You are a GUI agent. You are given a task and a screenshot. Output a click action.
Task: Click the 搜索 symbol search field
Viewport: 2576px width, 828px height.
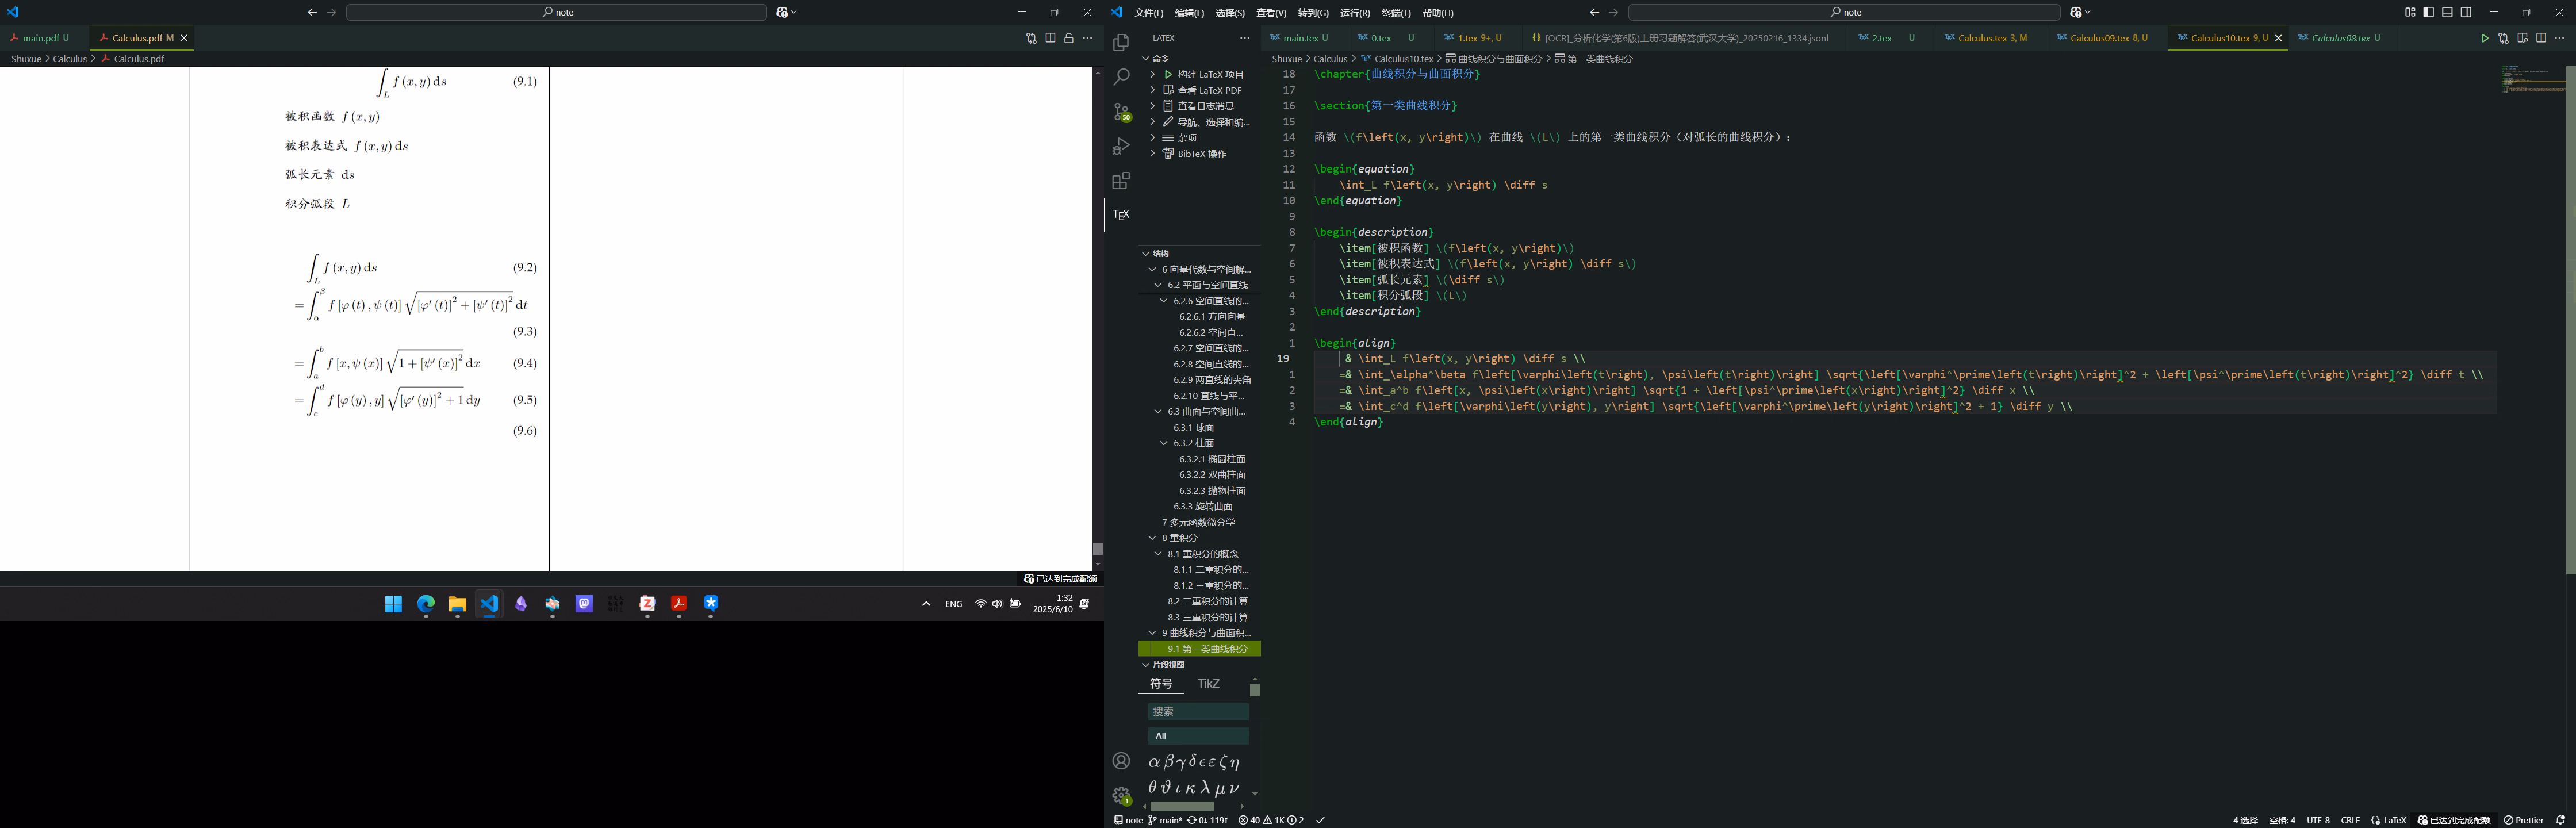[1198, 712]
